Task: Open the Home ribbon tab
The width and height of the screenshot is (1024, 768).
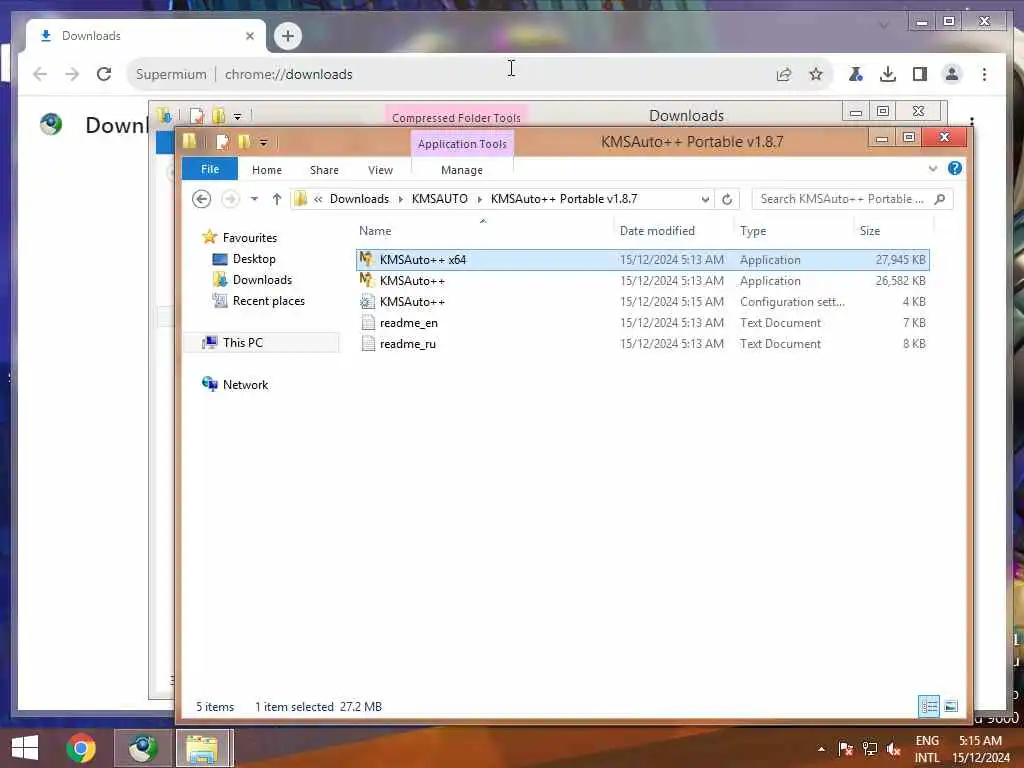Action: click(x=266, y=170)
